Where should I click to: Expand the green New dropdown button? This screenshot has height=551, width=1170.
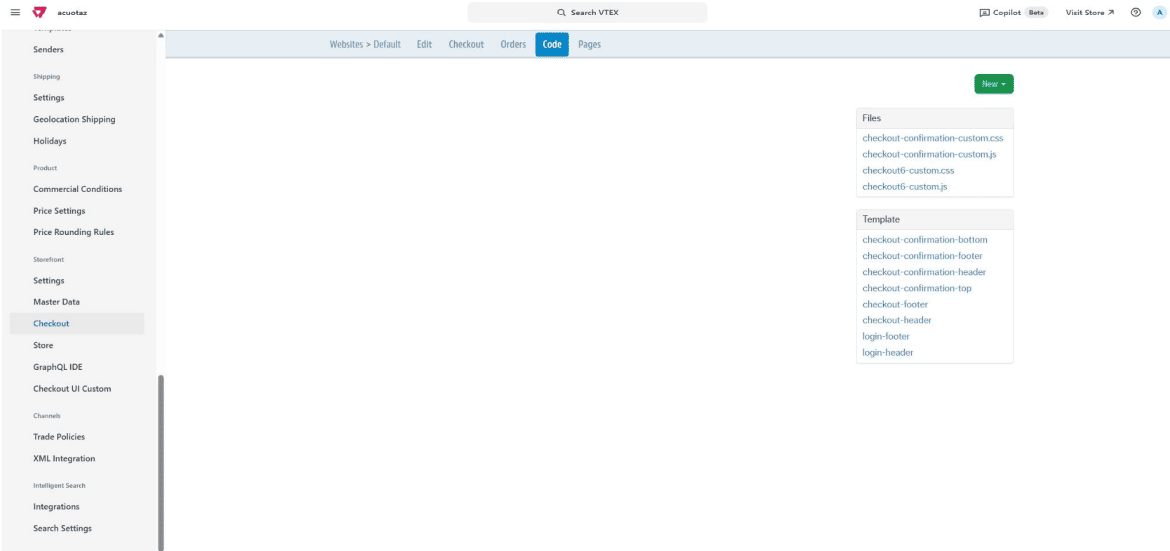click(x=993, y=84)
